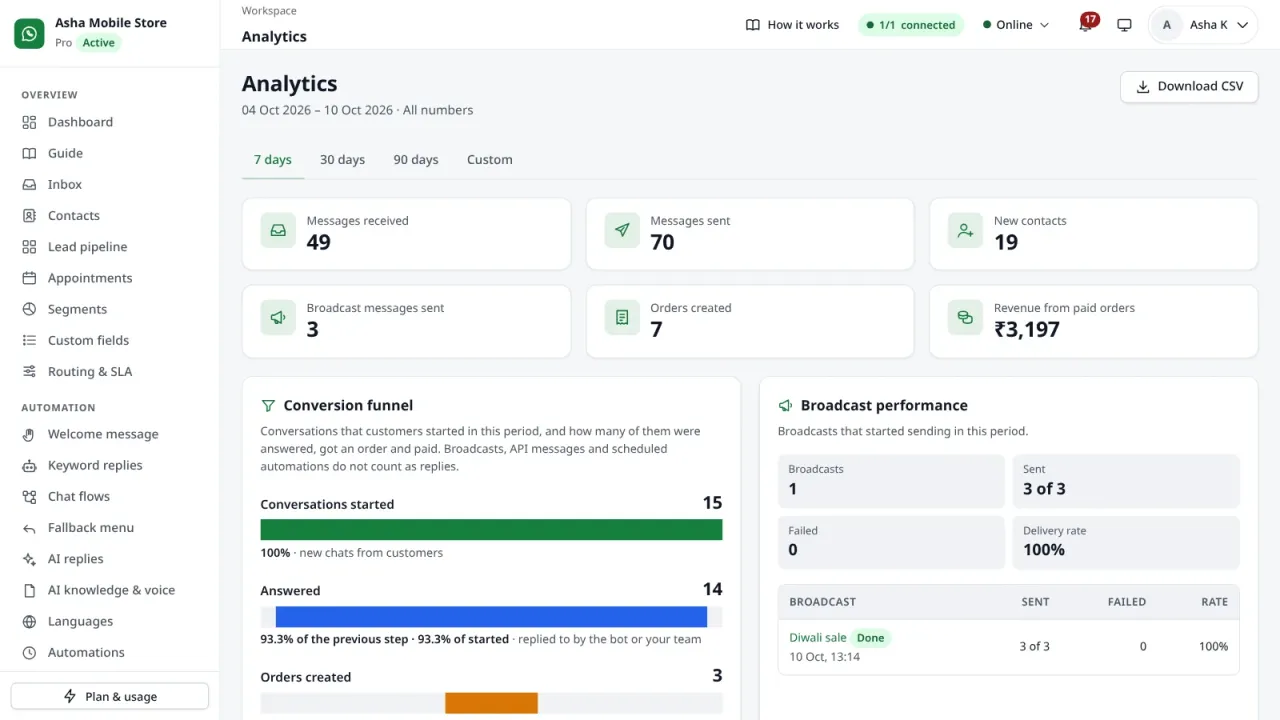Click the Messages received value 49
1280x720 pixels.
coord(319,242)
